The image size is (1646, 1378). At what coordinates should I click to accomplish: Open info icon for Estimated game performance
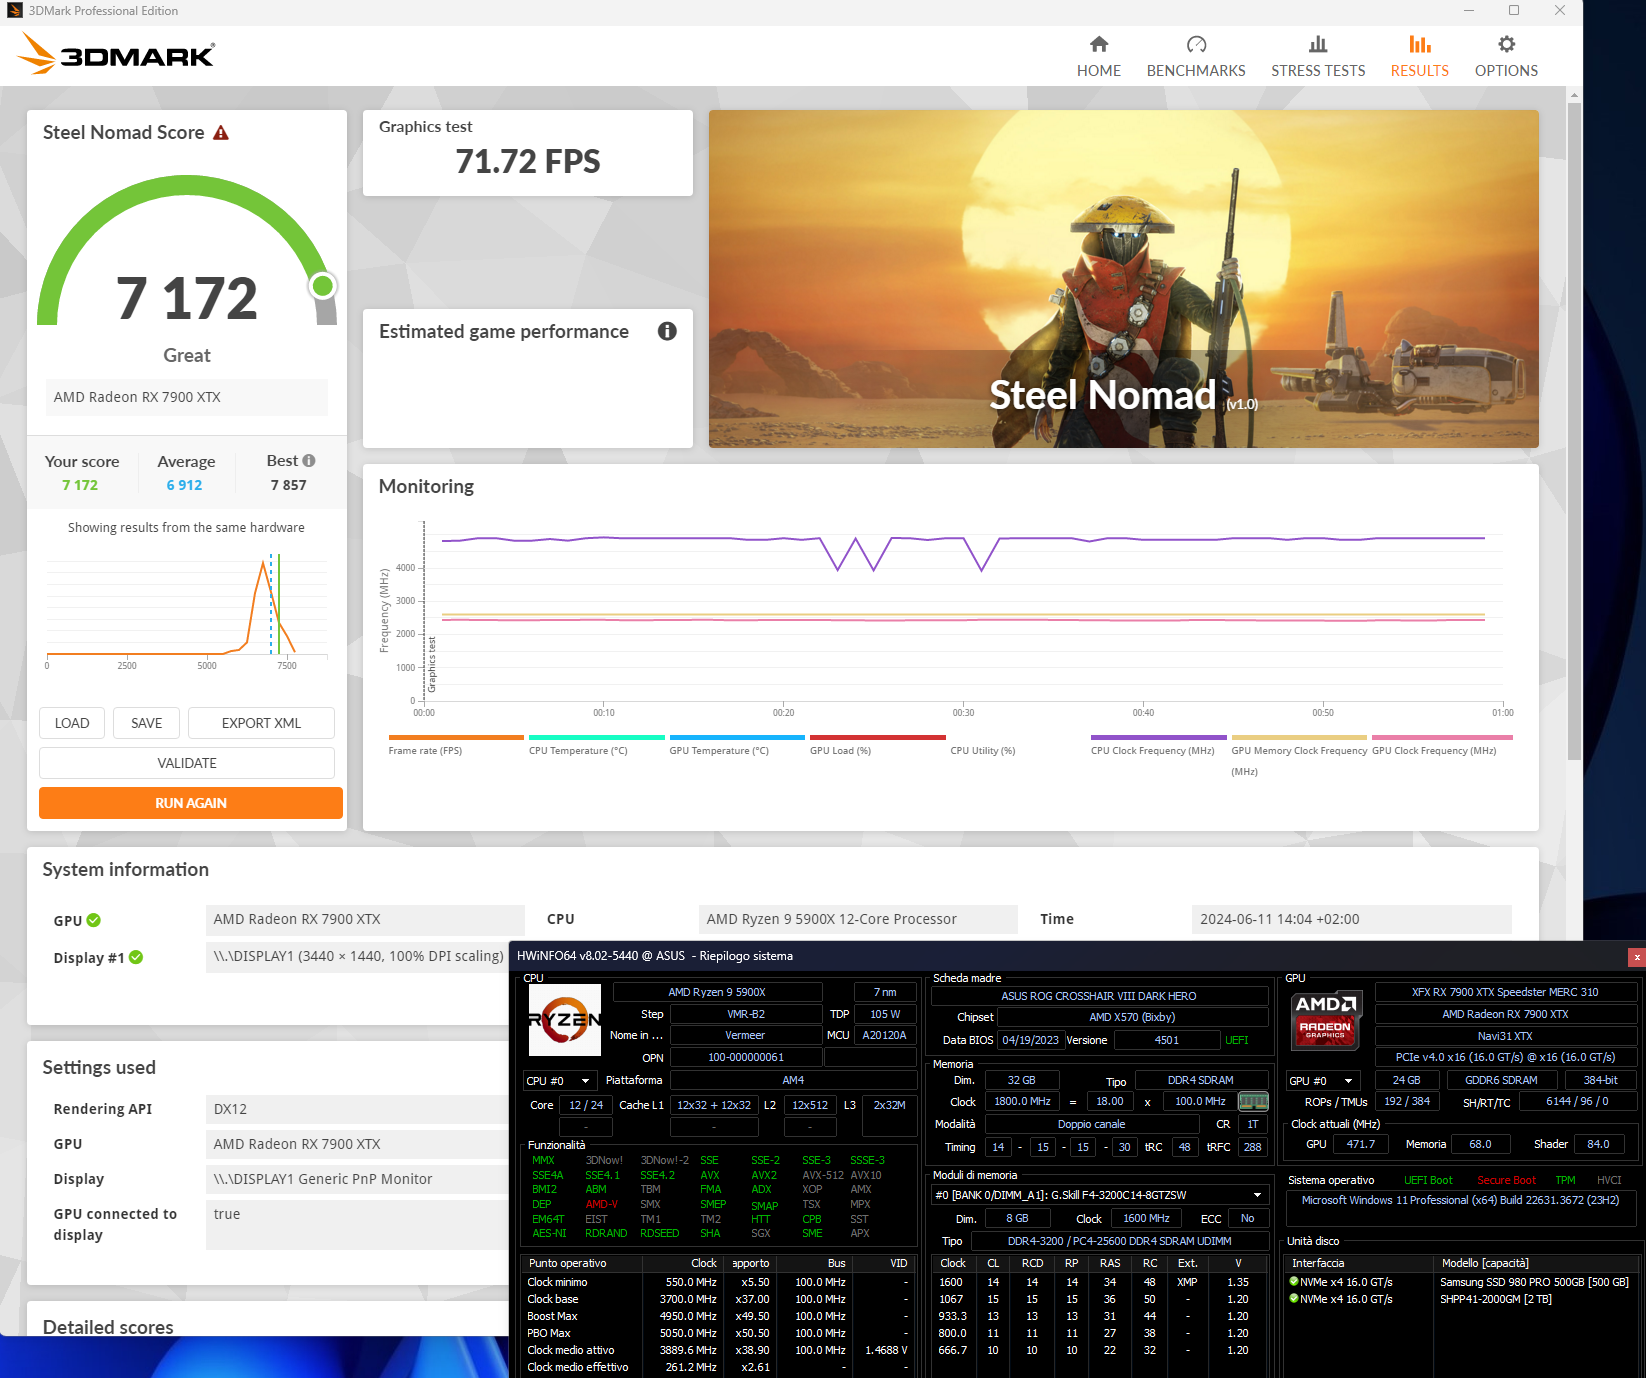pos(667,331)
